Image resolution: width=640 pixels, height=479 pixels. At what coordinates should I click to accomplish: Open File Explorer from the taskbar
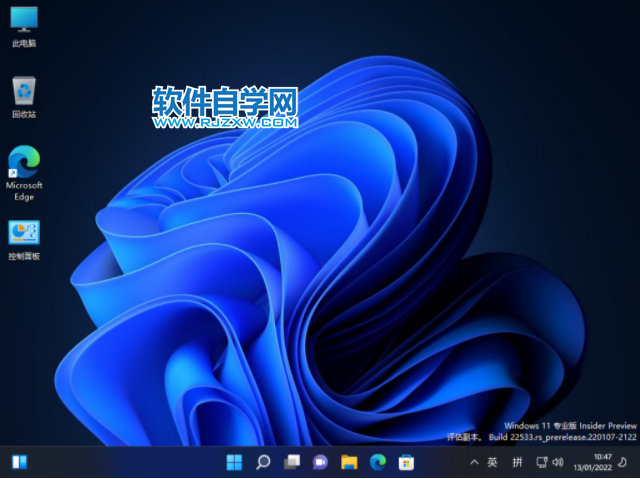pos(349,462)
